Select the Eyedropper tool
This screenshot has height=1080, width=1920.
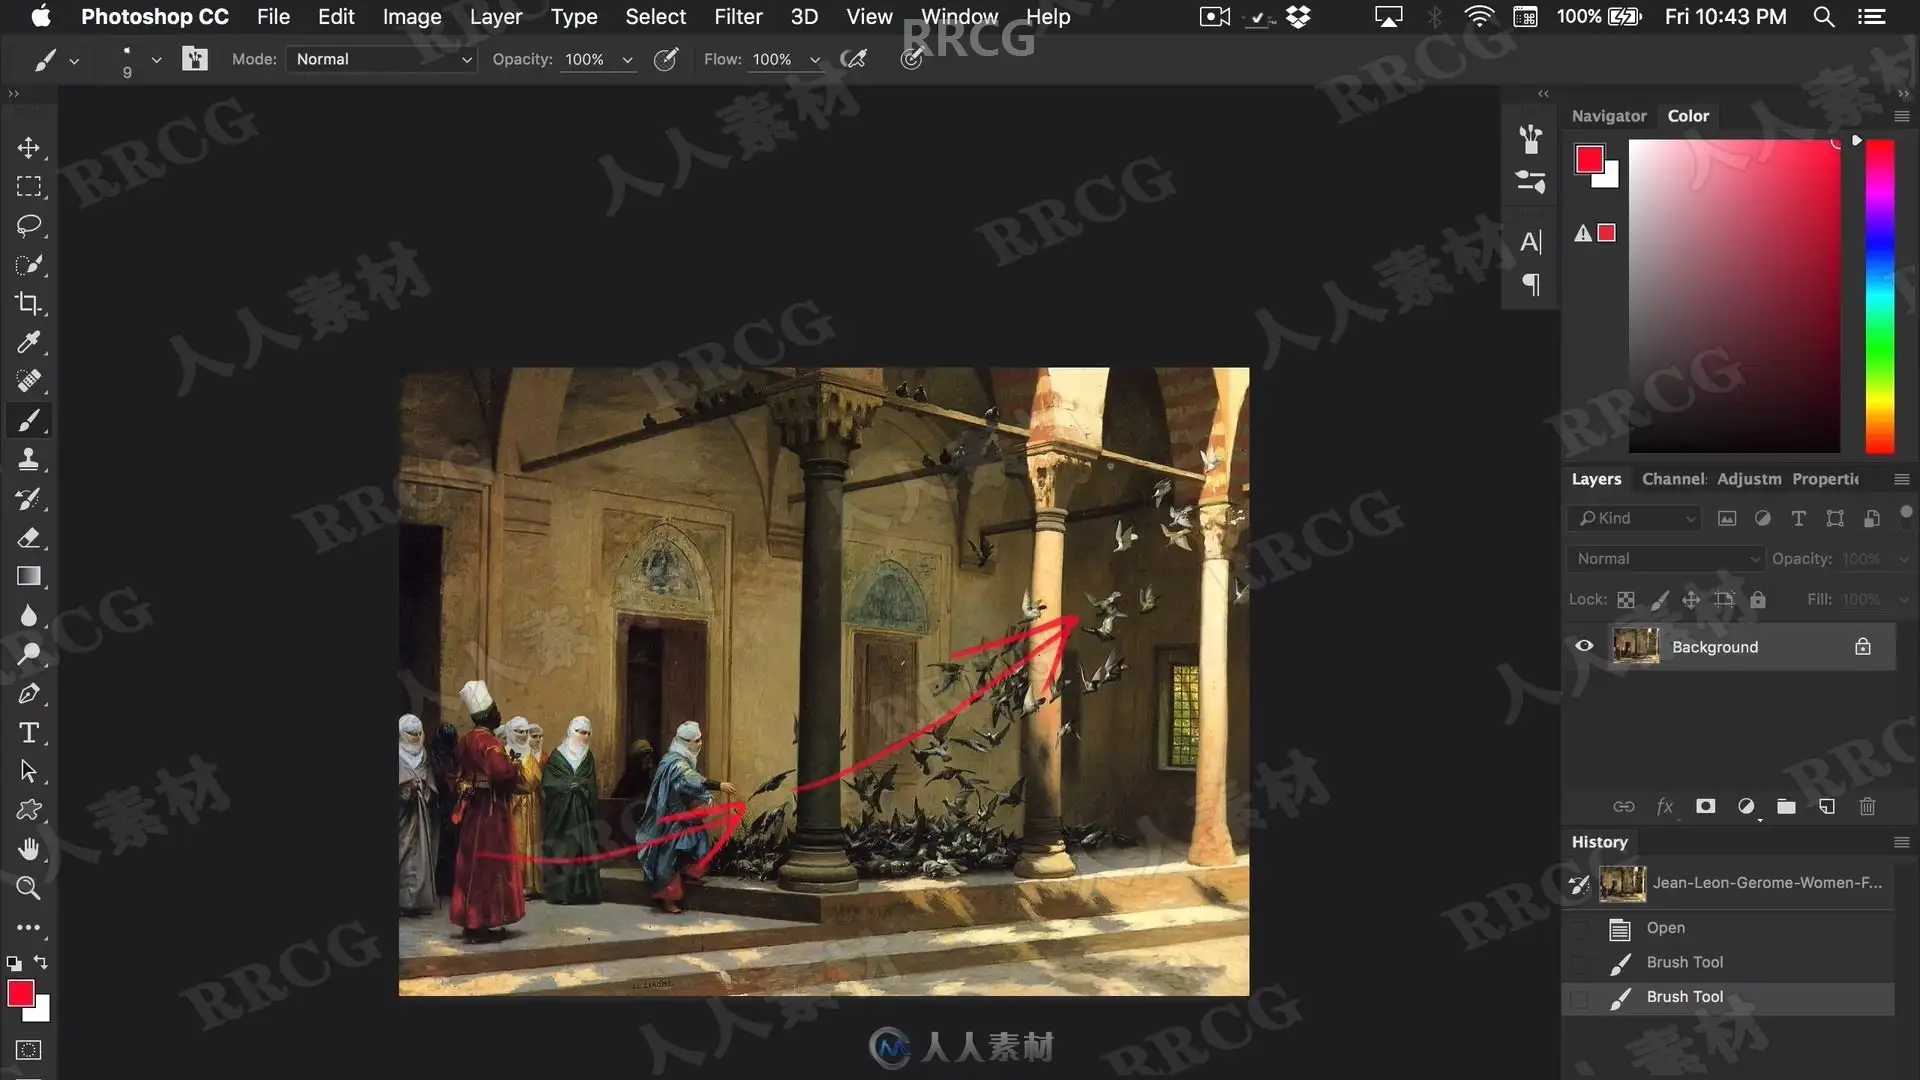click(x=28, y=342)
